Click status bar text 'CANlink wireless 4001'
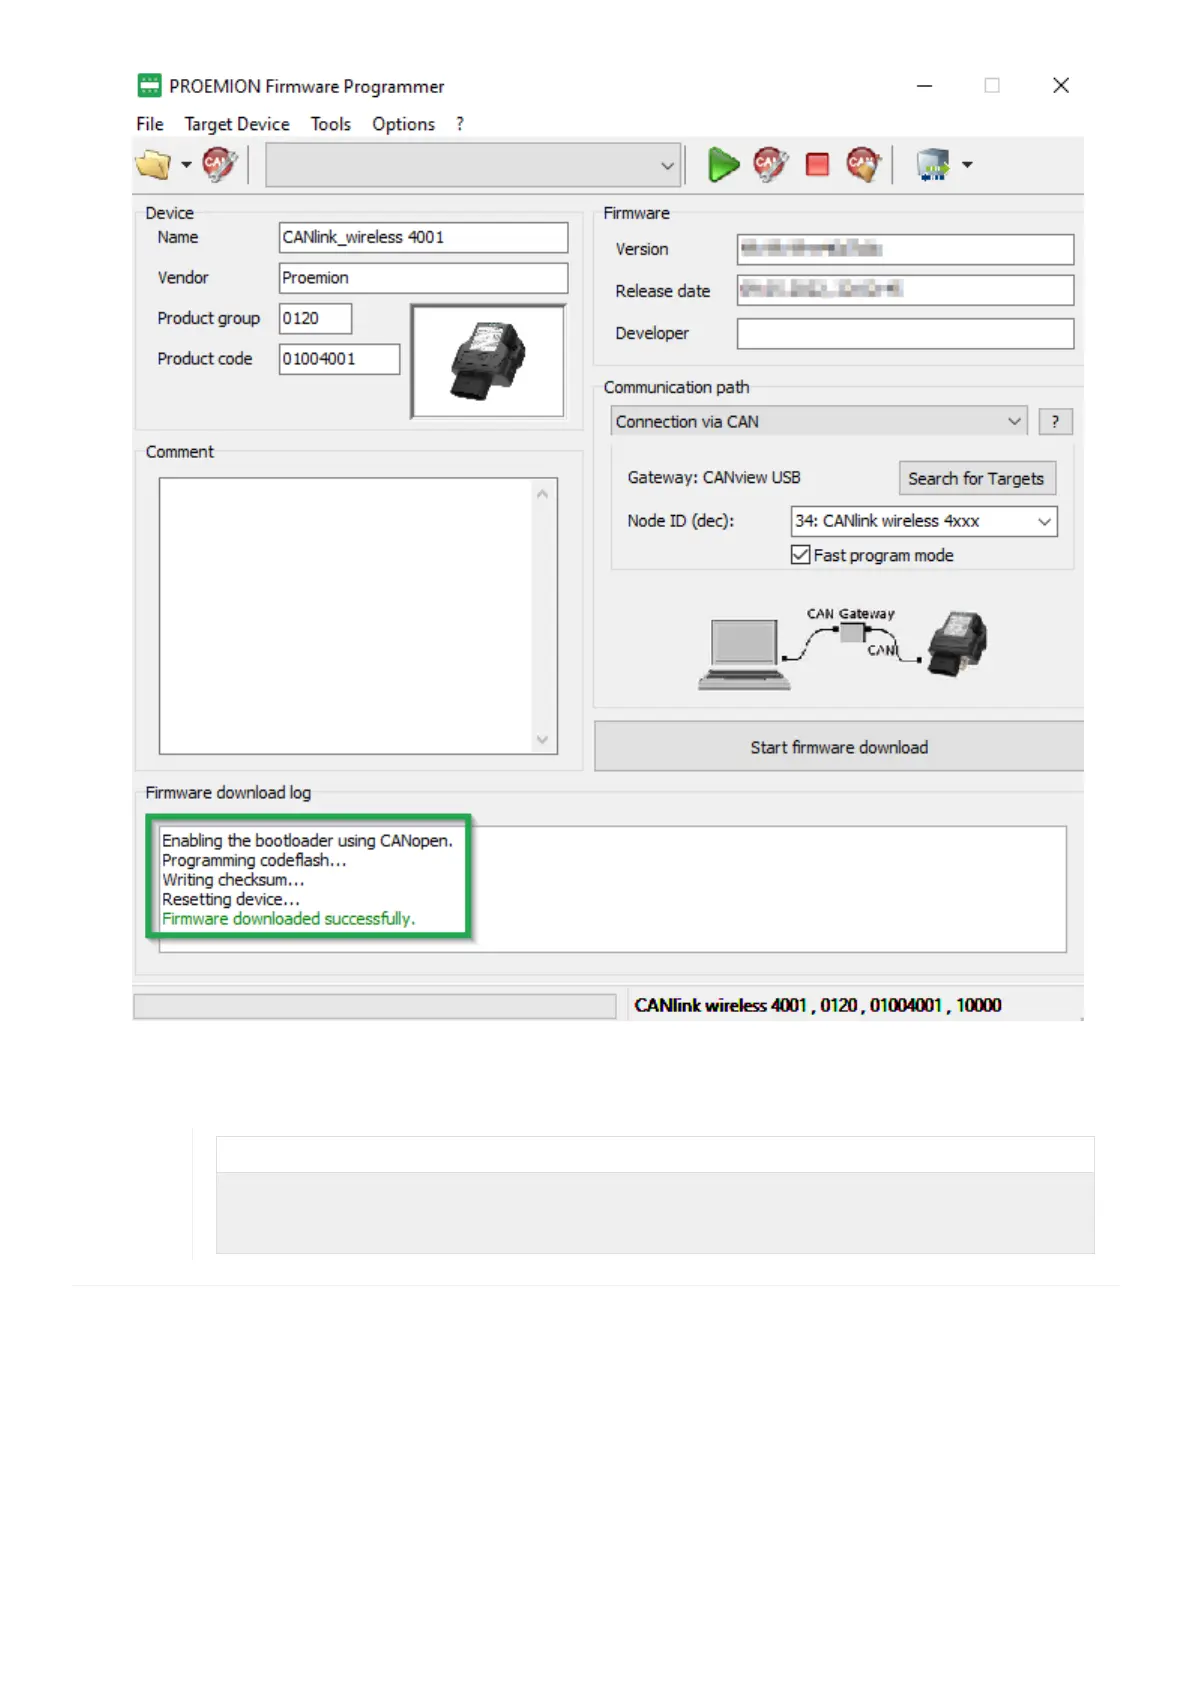The width and height of the screenshot is (1191, 1684). pyautogui.click(x=720, y=1005)
